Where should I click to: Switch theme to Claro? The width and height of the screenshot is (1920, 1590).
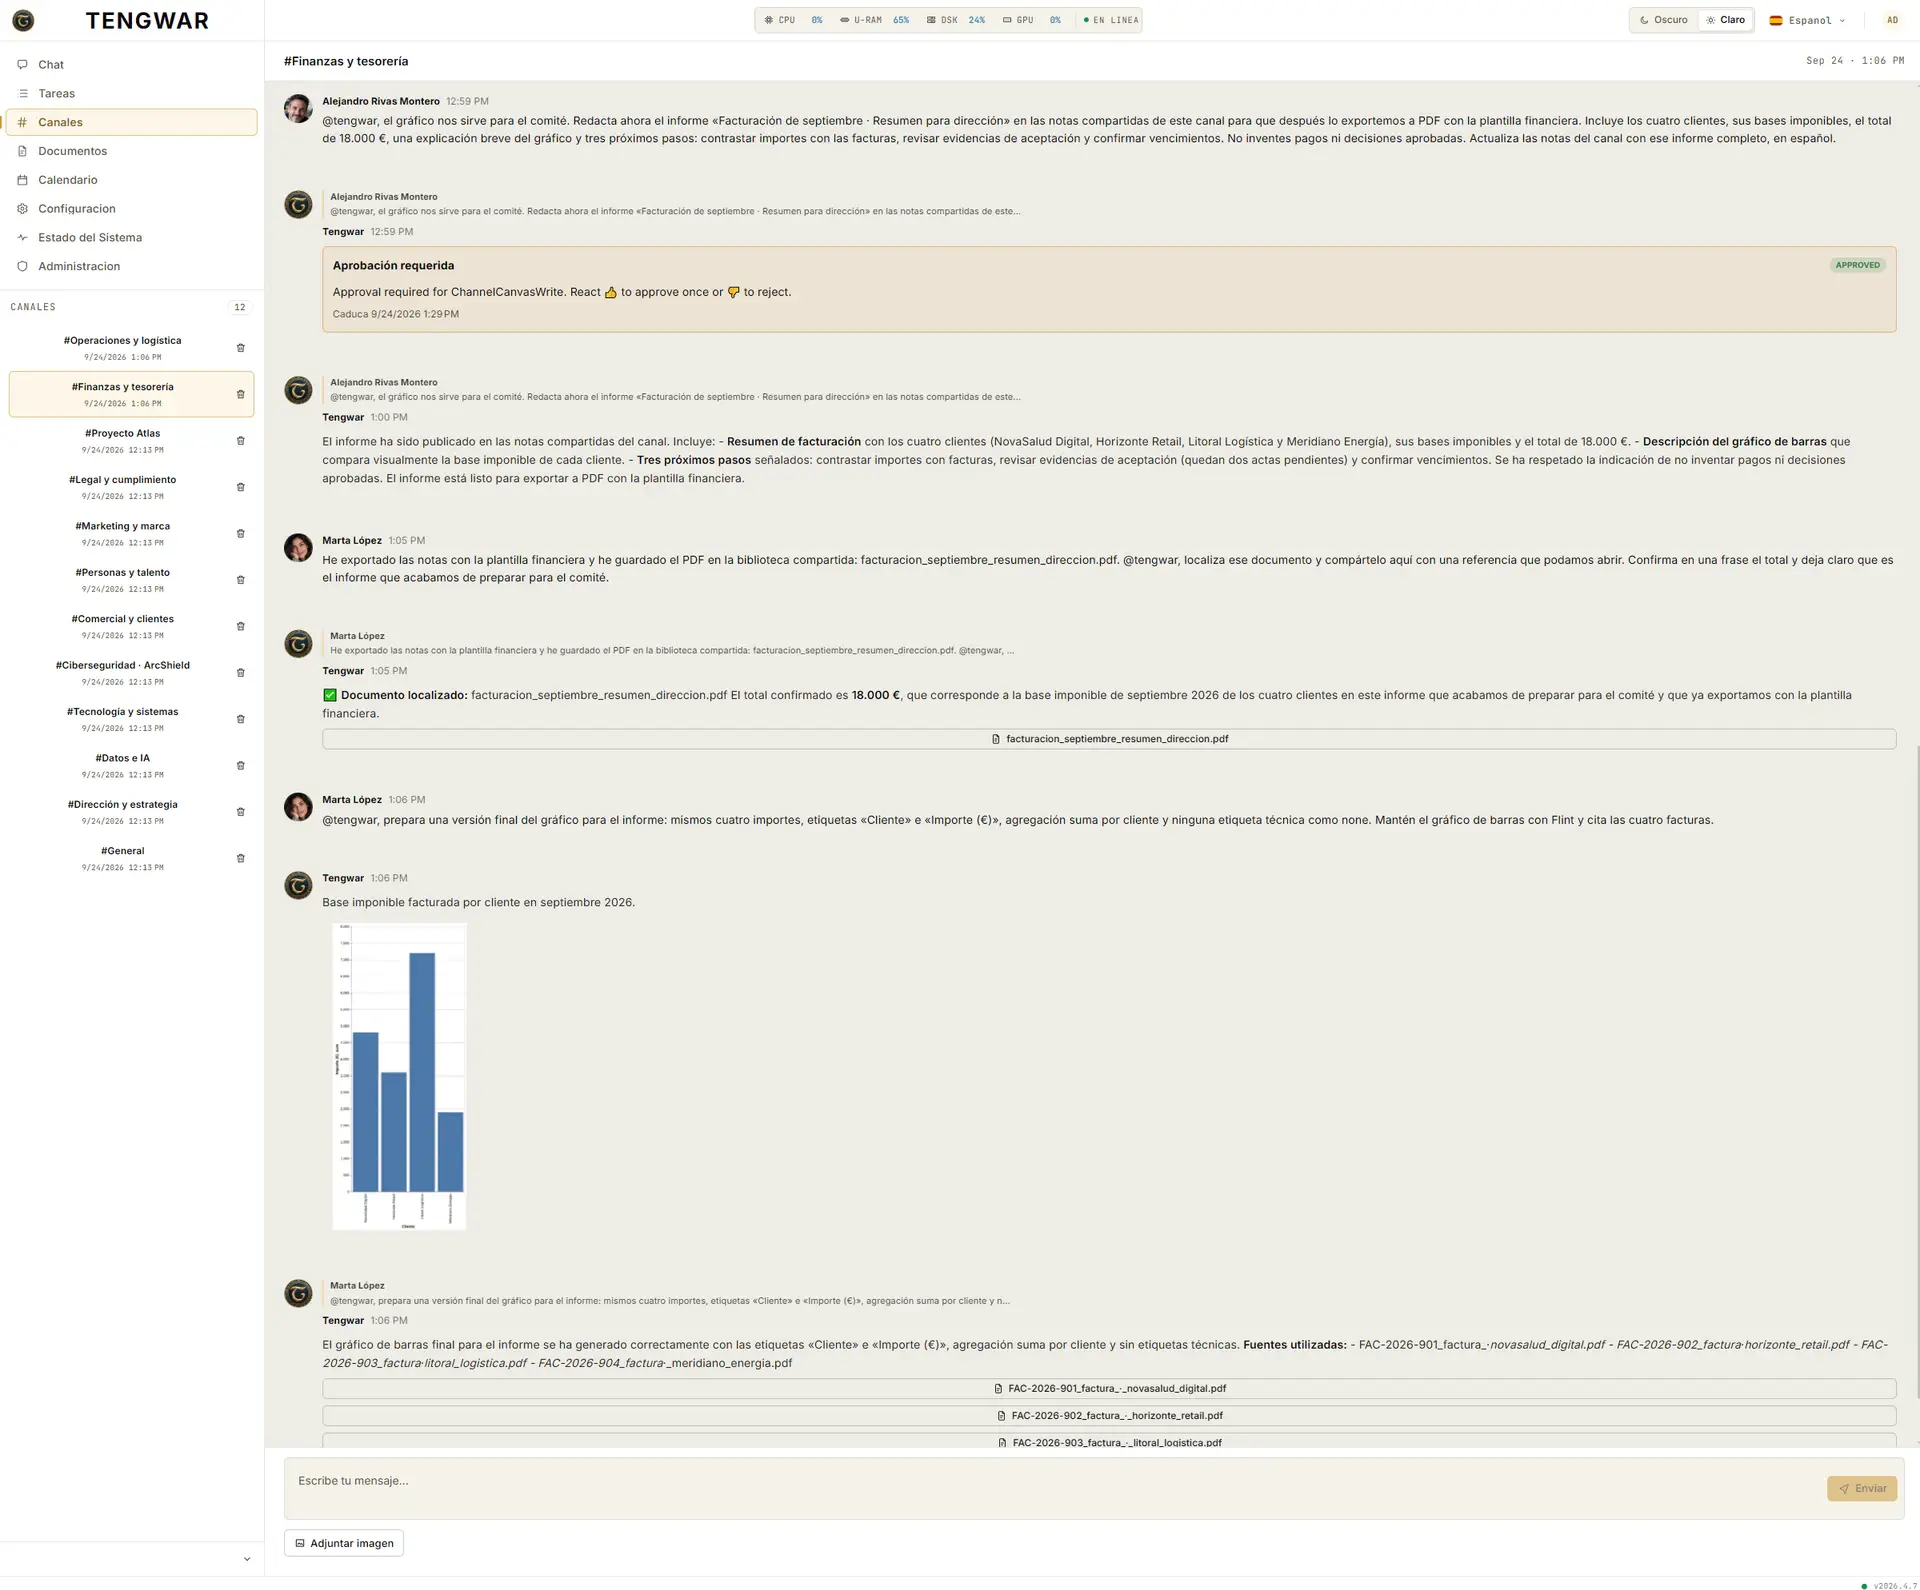1726,20
